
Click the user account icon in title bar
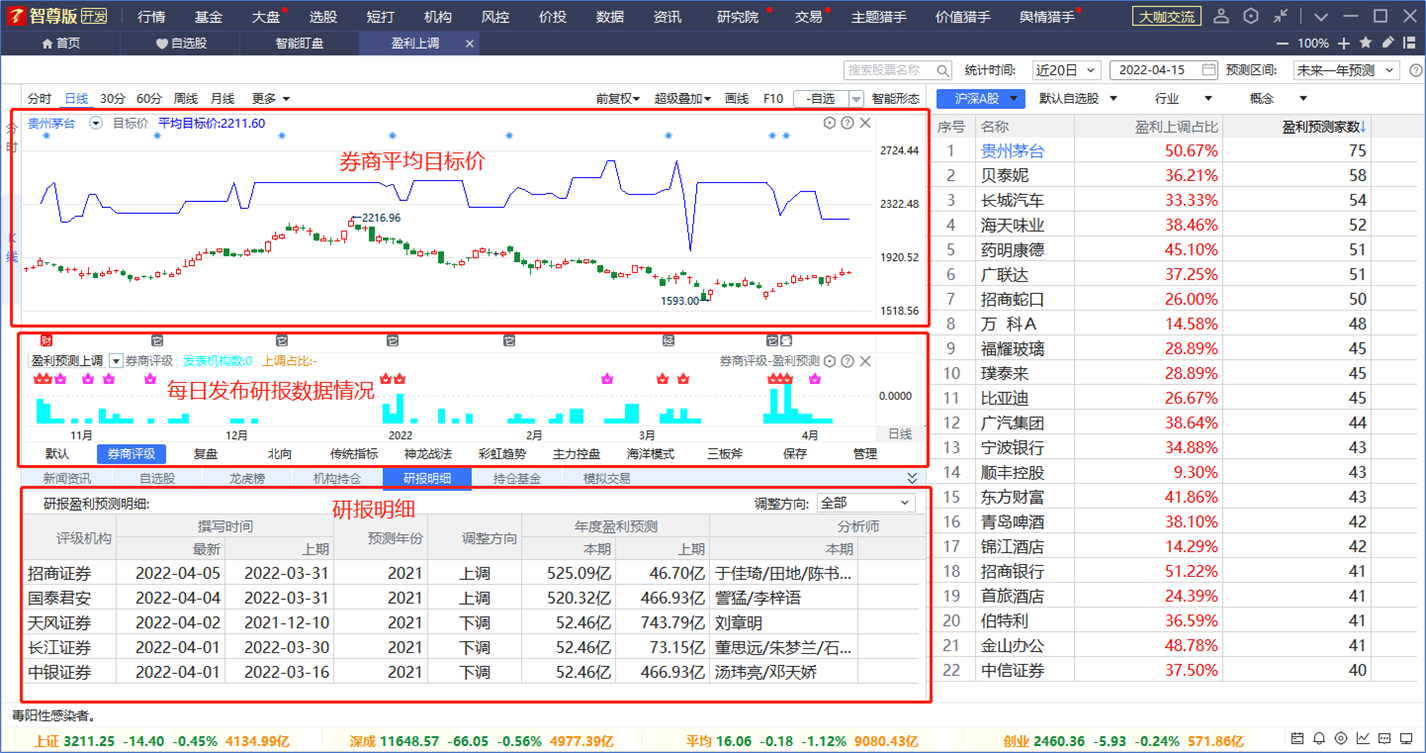1221,17
